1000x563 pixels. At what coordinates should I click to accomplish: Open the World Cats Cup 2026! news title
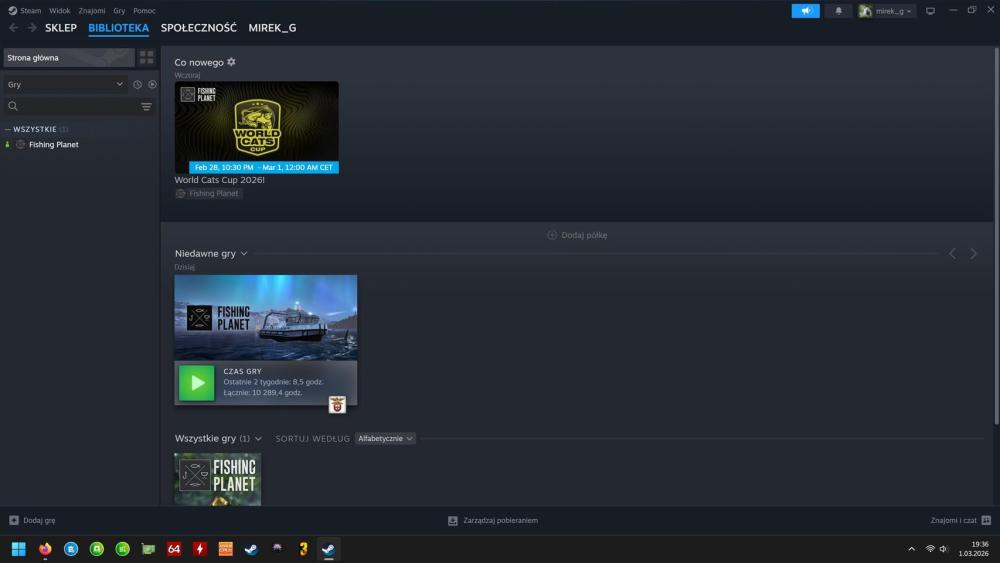click(x=219, y=180)
